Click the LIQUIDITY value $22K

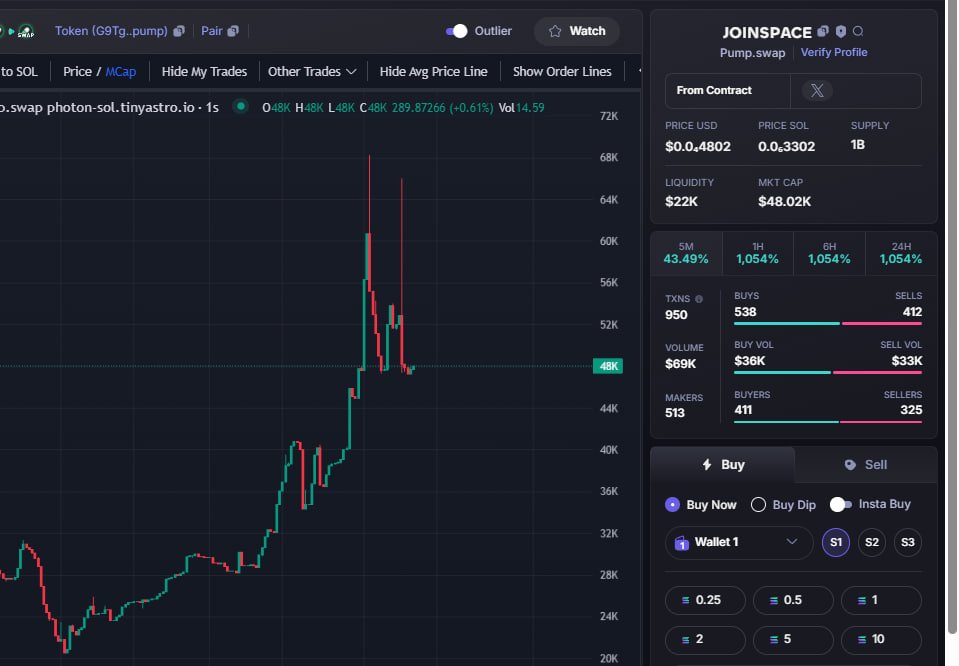pos(681,202)
